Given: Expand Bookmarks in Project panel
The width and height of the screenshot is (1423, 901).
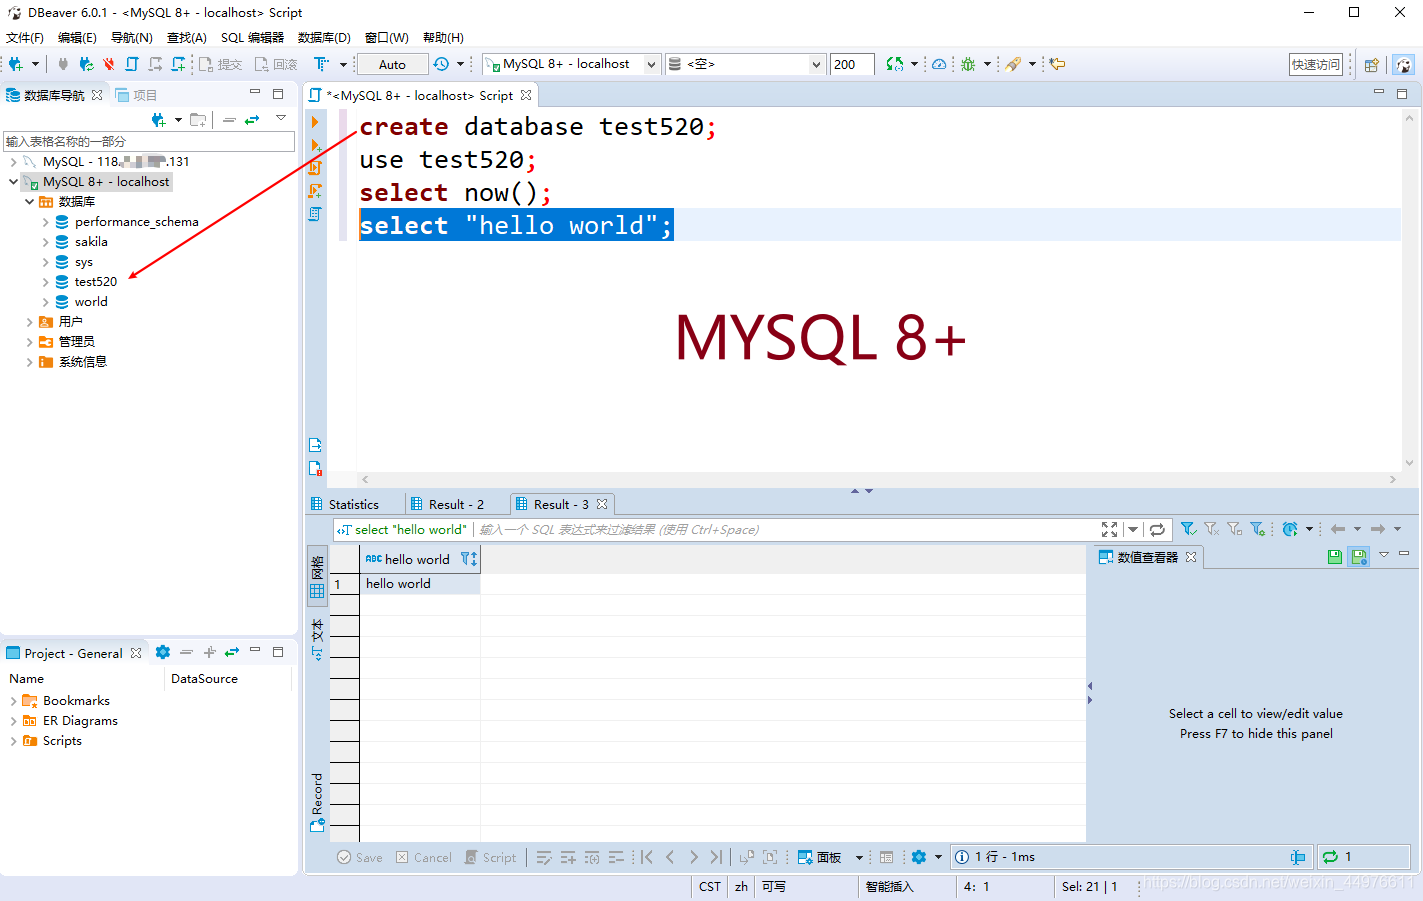Looking at the screenshot, I should (13, 701).
